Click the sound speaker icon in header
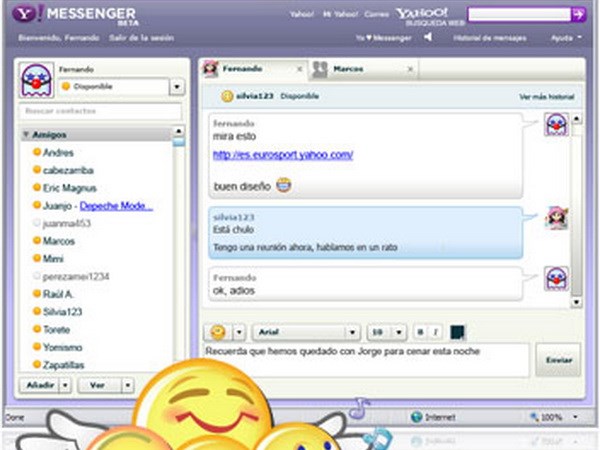600x450 pixels. pyautogui.click(x=428, y=38)
